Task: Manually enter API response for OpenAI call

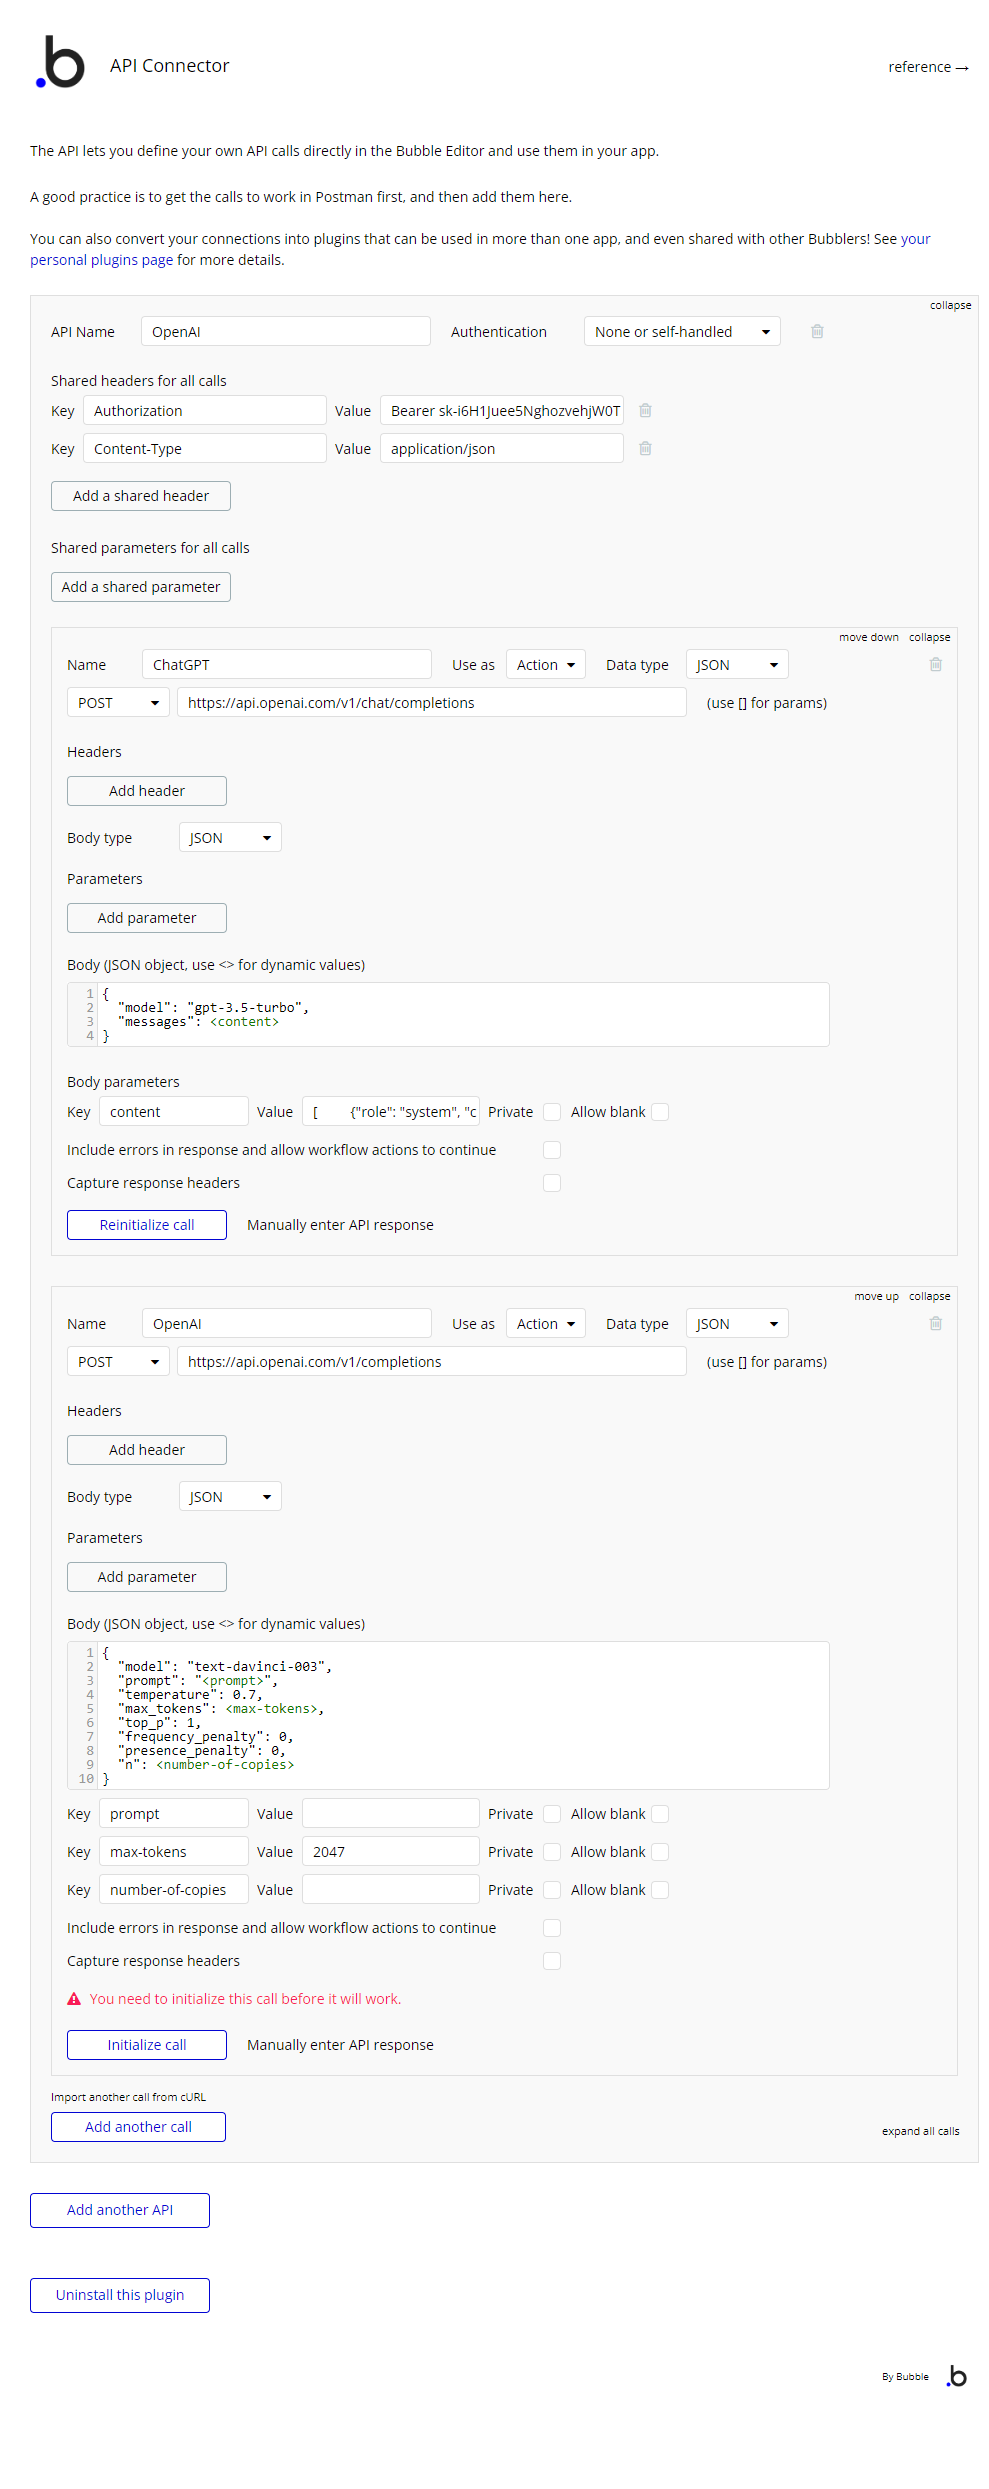Action: (x=340, y=2045)
